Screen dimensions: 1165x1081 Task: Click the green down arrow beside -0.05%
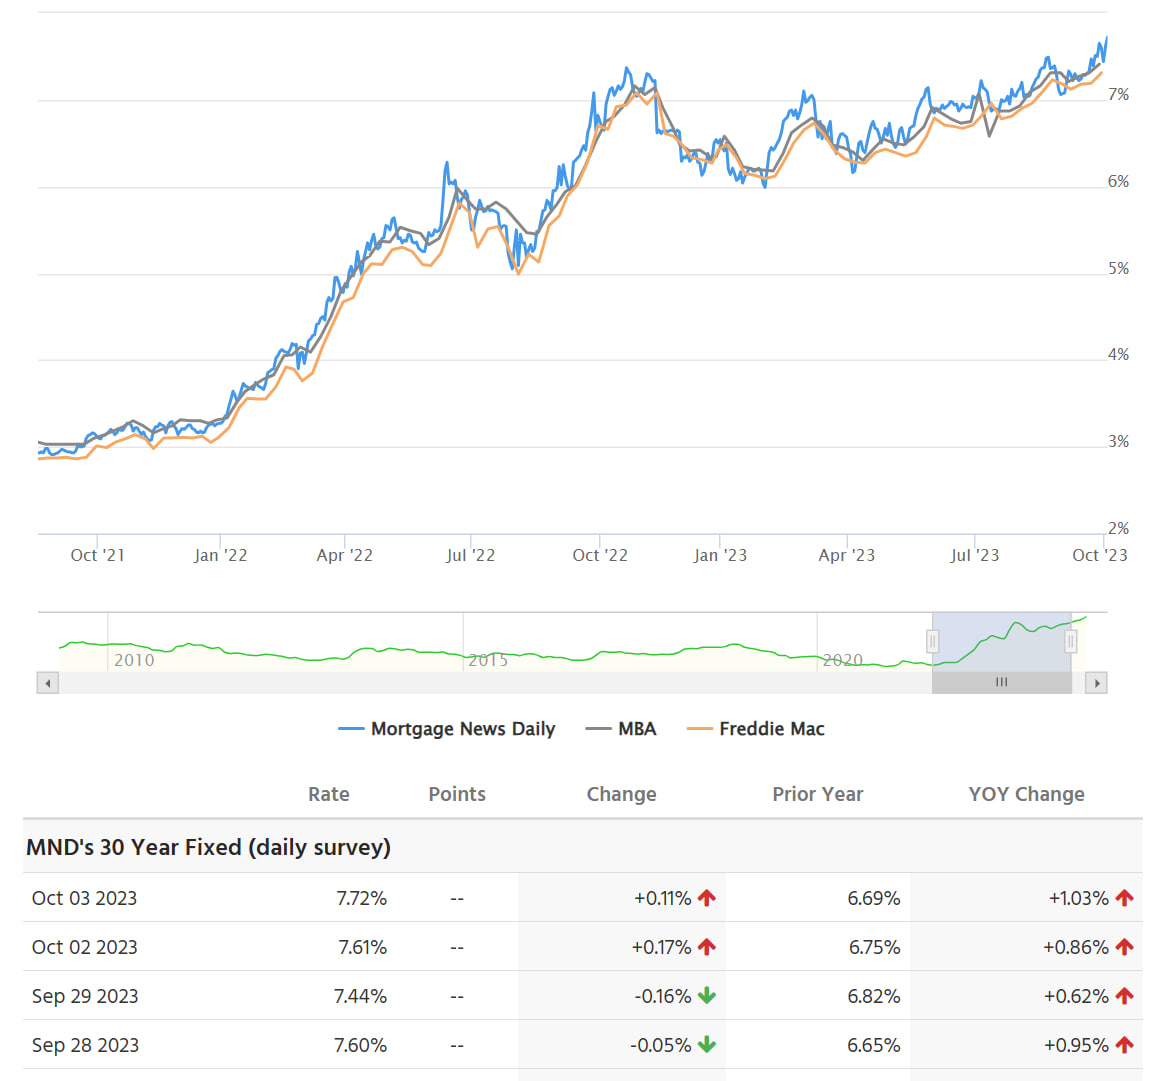click(707, 1045)
